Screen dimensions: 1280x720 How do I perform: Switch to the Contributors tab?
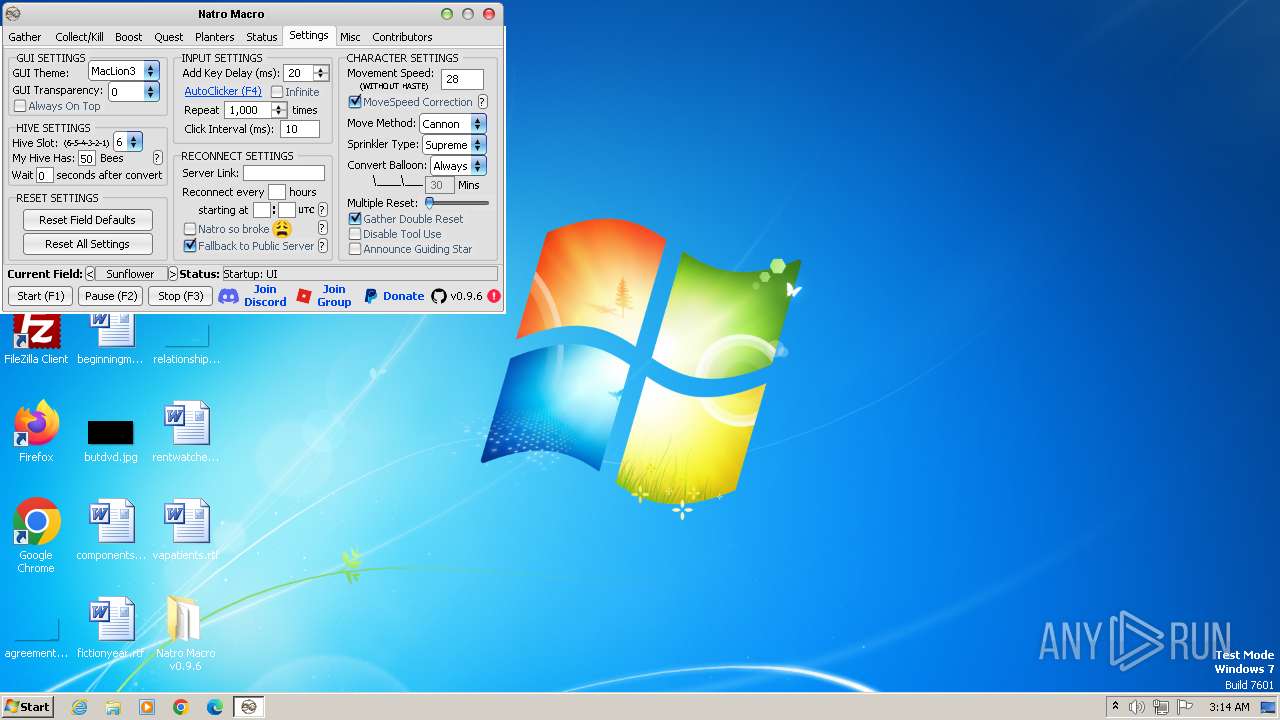pyautogui.click(x=402, y=37)
